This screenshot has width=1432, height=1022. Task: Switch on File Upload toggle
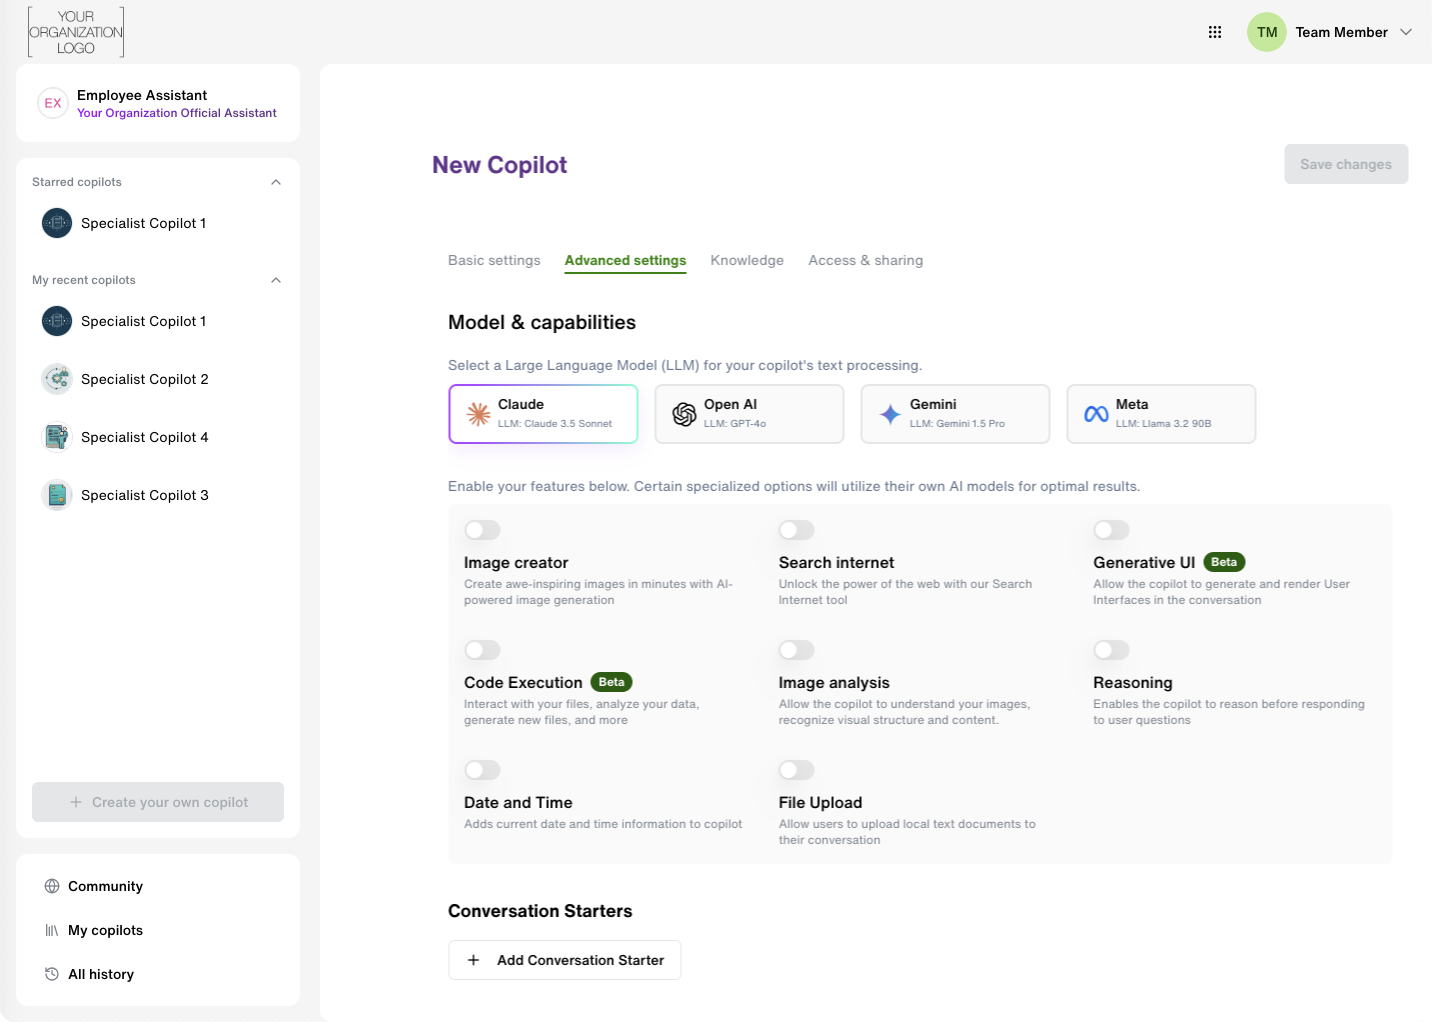pyautogui.click(x=797, y=770)
